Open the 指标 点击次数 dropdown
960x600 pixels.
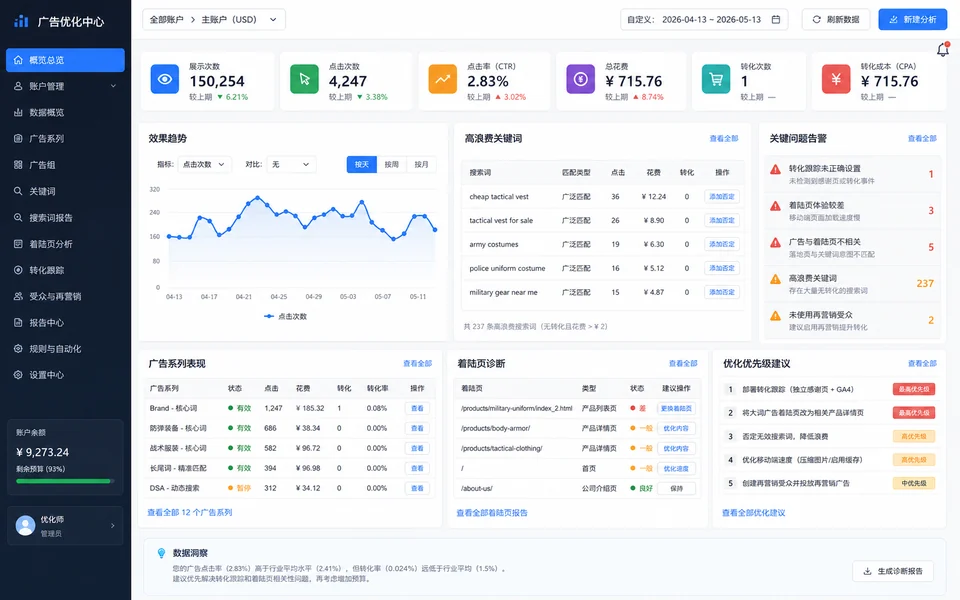click(204, 164)
